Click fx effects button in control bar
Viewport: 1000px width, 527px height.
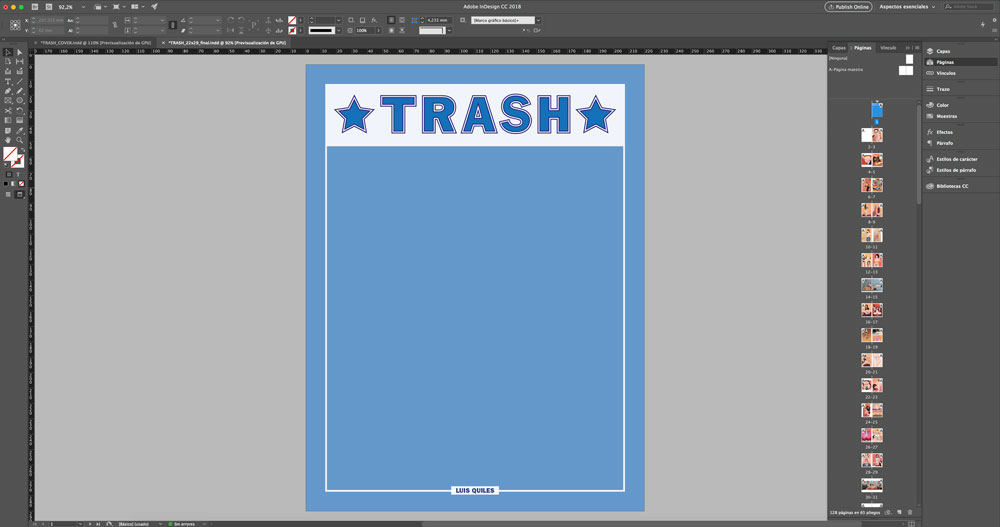coord(374,20)
